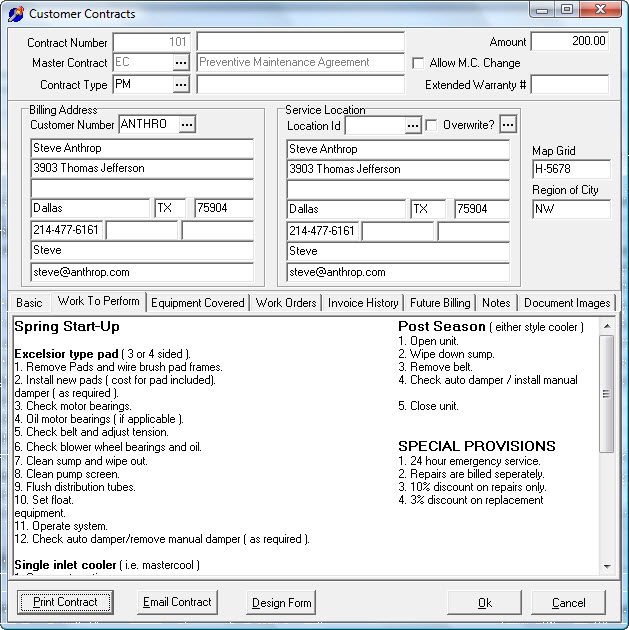The width and height of the screenshot is (629, 630).
Task: Click billing contact field Steve
Action: tap(142, 250)
